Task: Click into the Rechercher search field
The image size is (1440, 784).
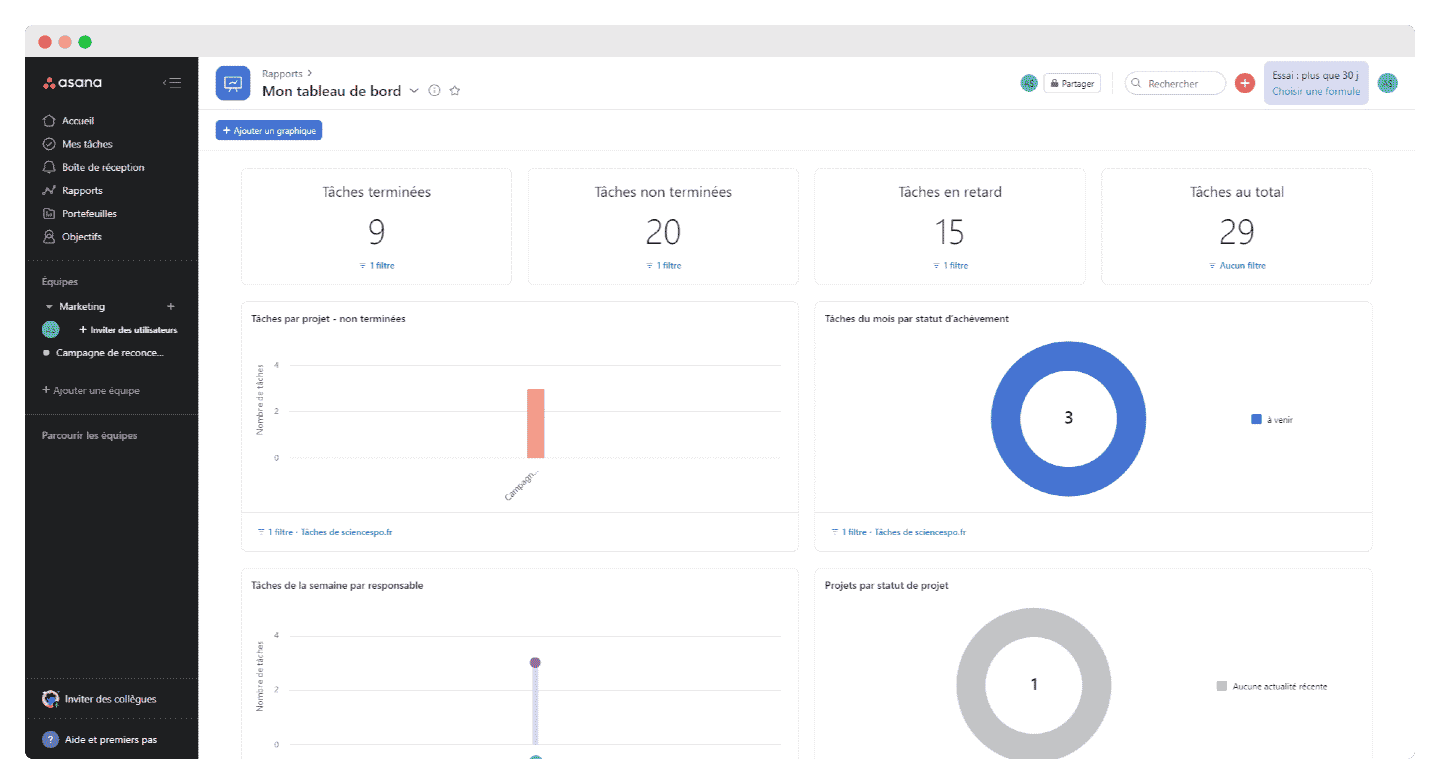Action: (x=1176, y=84)
